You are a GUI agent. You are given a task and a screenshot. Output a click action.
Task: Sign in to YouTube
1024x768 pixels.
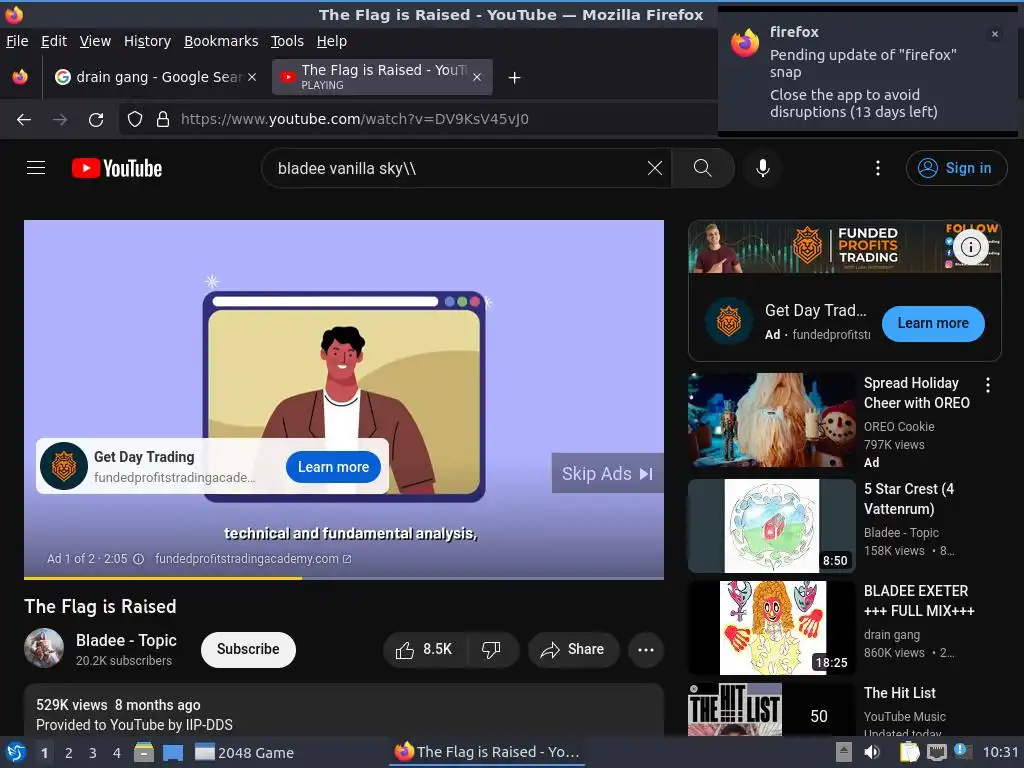coord(956,168)
